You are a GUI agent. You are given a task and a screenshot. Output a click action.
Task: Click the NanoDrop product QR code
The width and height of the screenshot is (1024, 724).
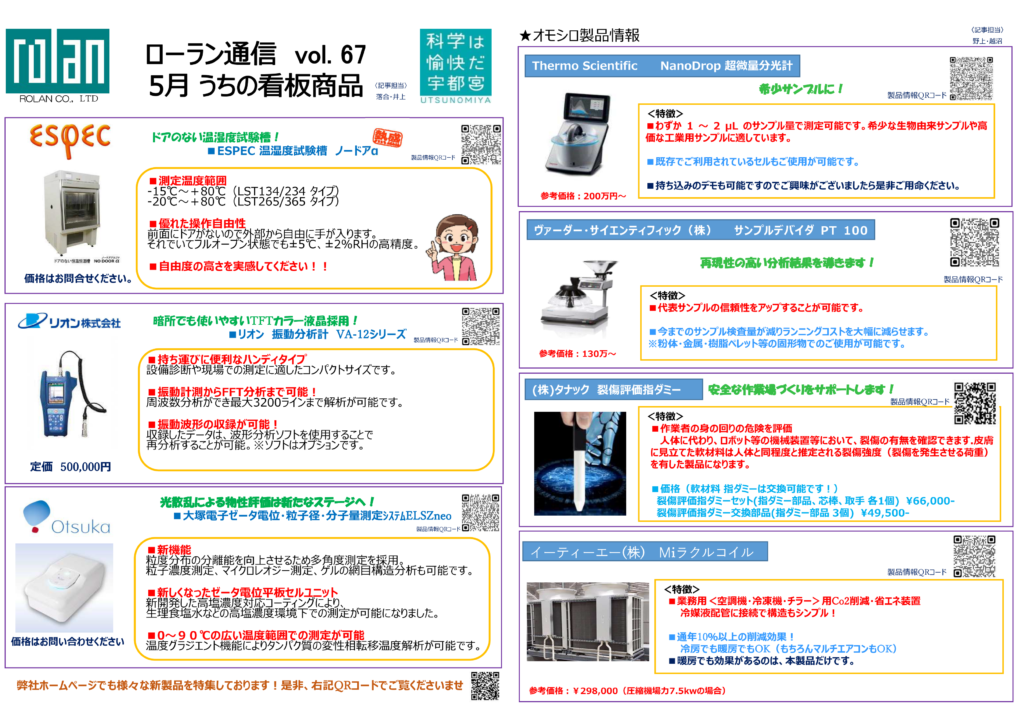[971, 78]
